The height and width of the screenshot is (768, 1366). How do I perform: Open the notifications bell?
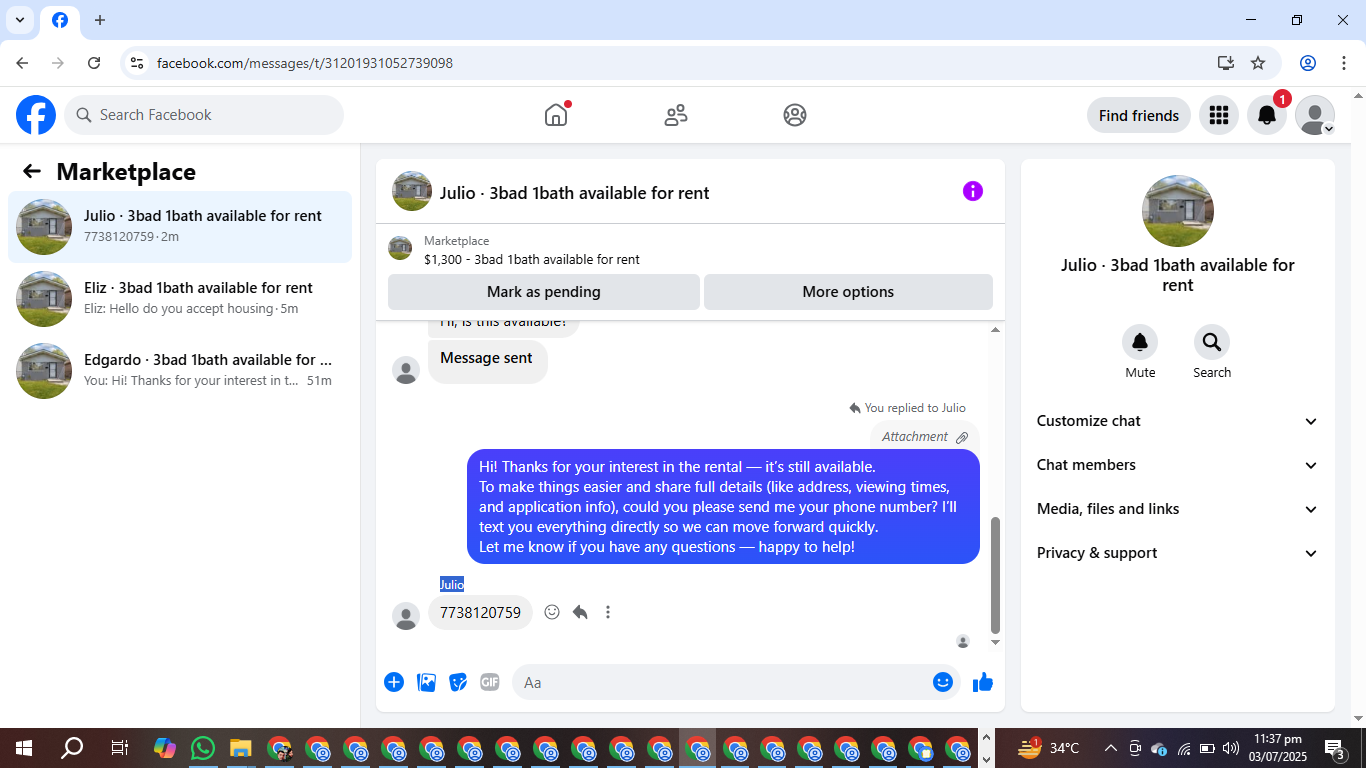(x=1267, y=115)
